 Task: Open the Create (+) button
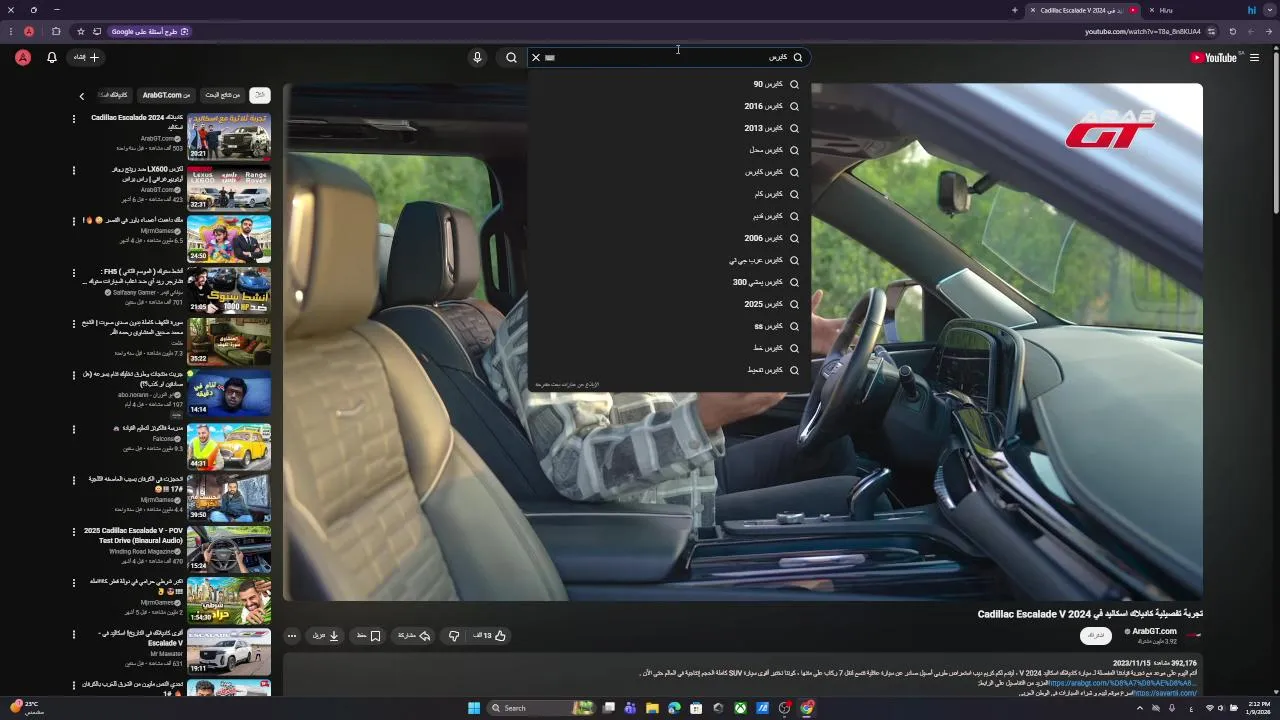tap(87, 58)
